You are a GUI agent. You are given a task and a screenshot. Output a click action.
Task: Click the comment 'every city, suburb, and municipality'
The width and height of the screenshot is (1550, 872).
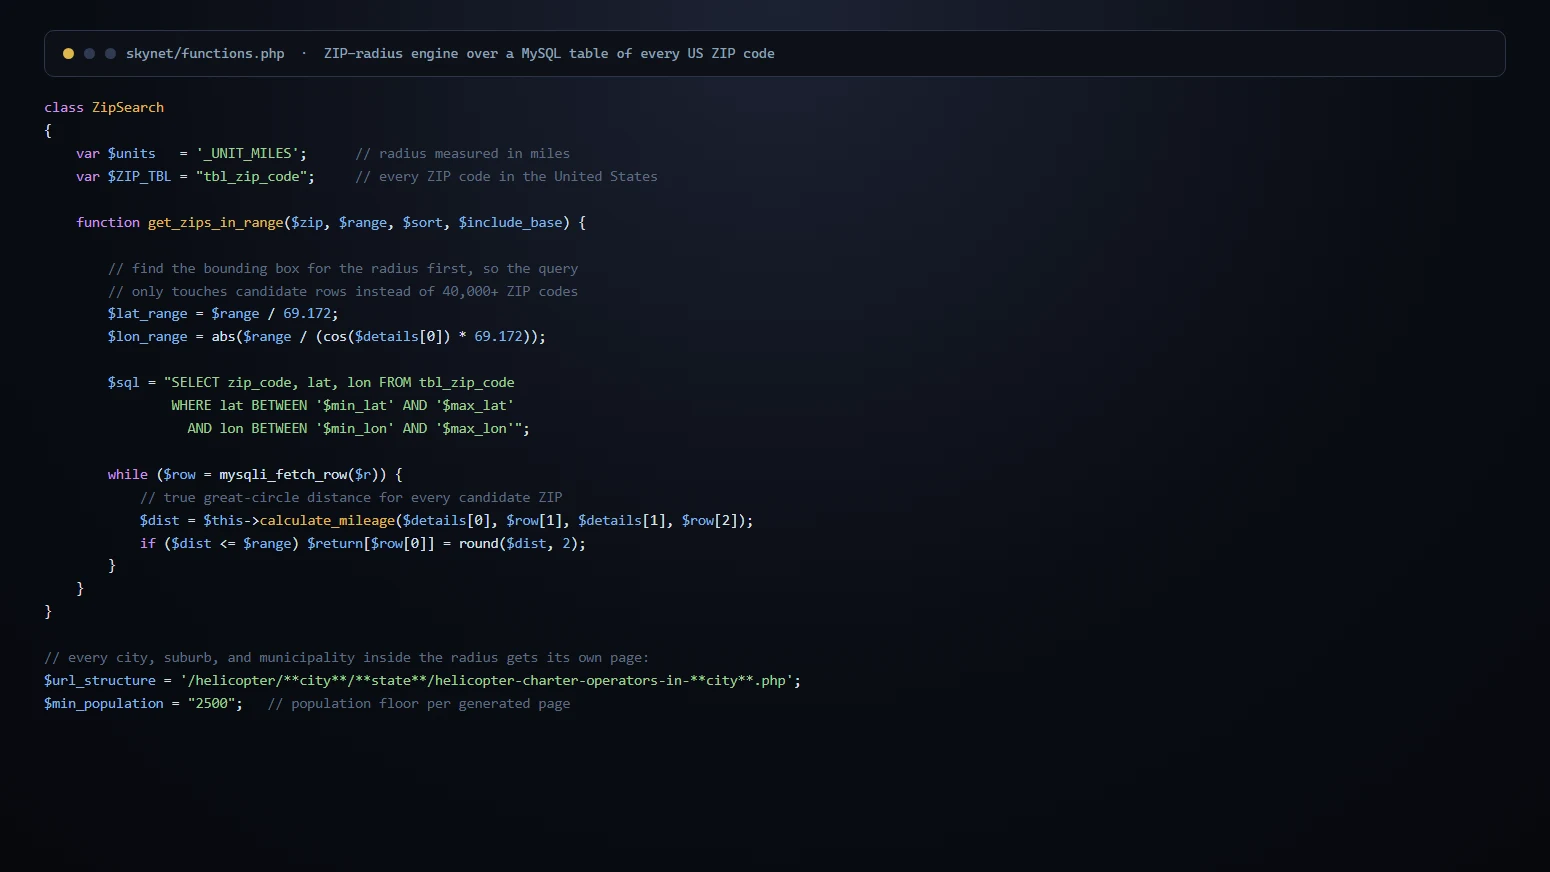pyautogui.click(x=347, y=657)
